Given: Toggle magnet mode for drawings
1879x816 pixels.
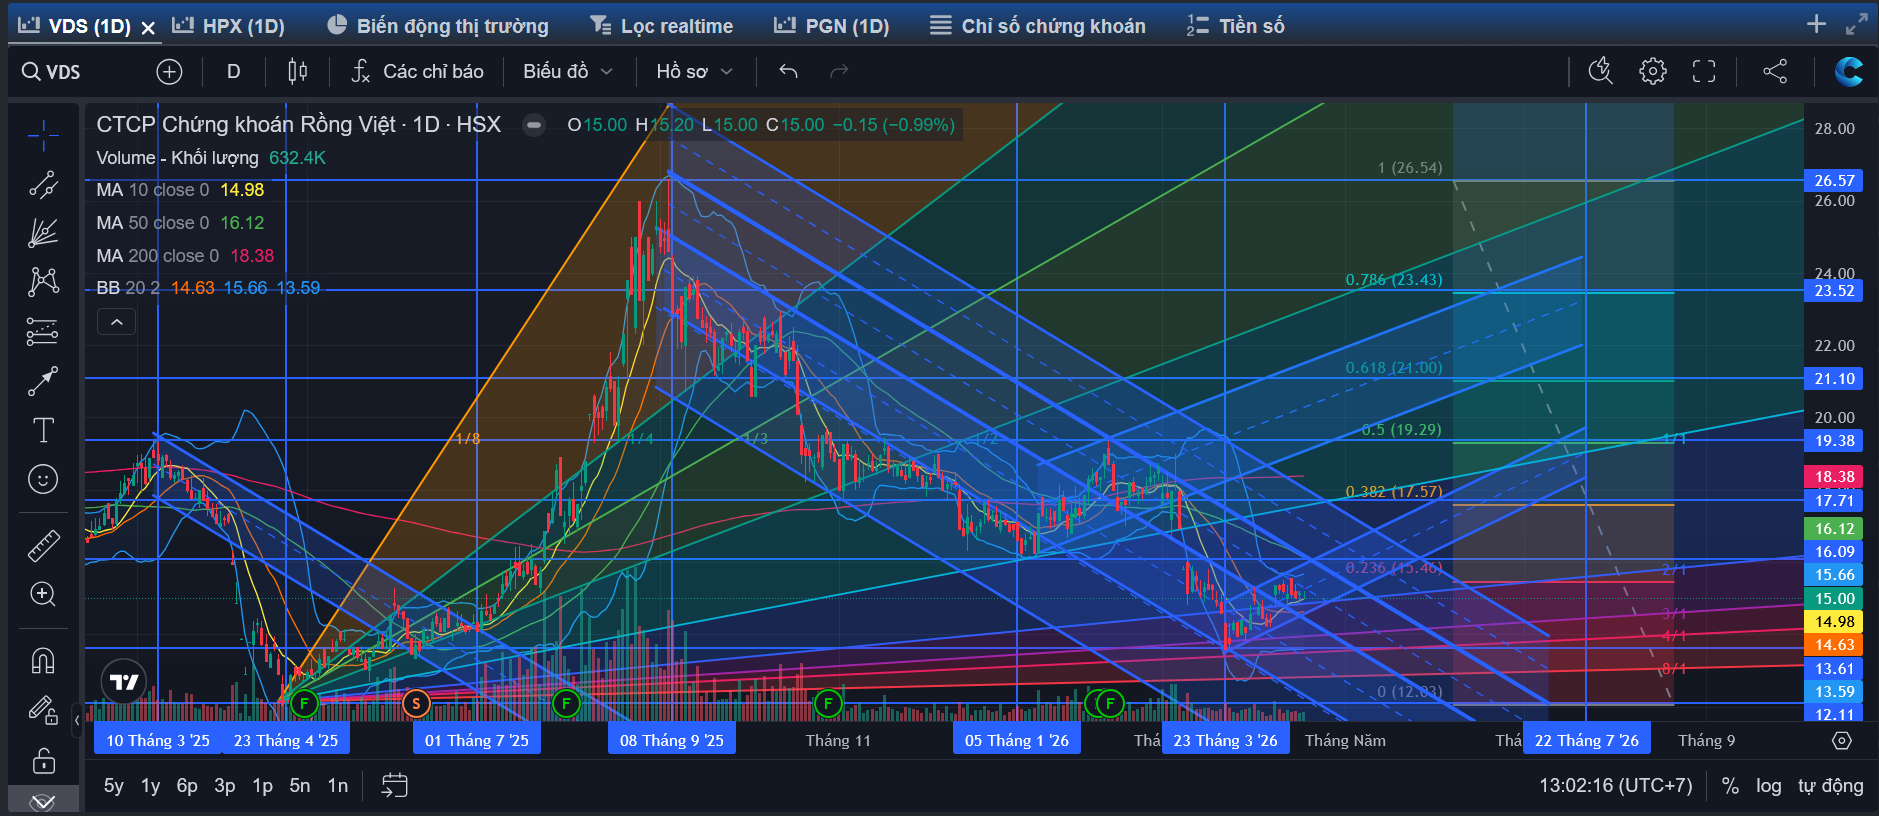Looking at the screenshot, I should 43,660.
